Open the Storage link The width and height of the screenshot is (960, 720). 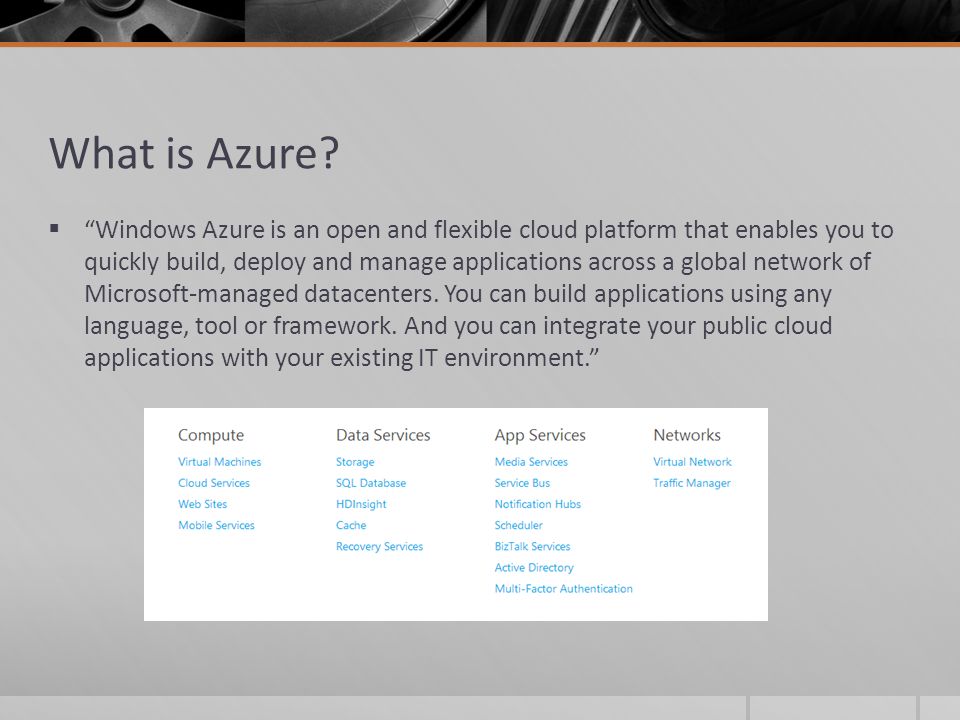[x=355, y=462]
